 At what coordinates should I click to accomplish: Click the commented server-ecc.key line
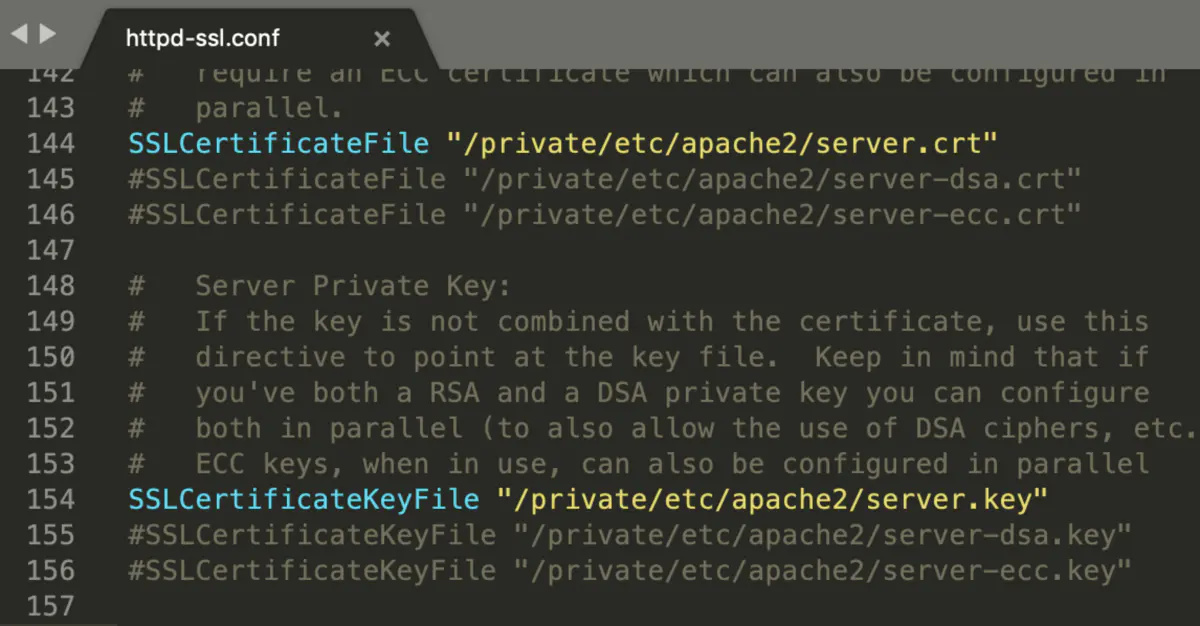[630, 570]
